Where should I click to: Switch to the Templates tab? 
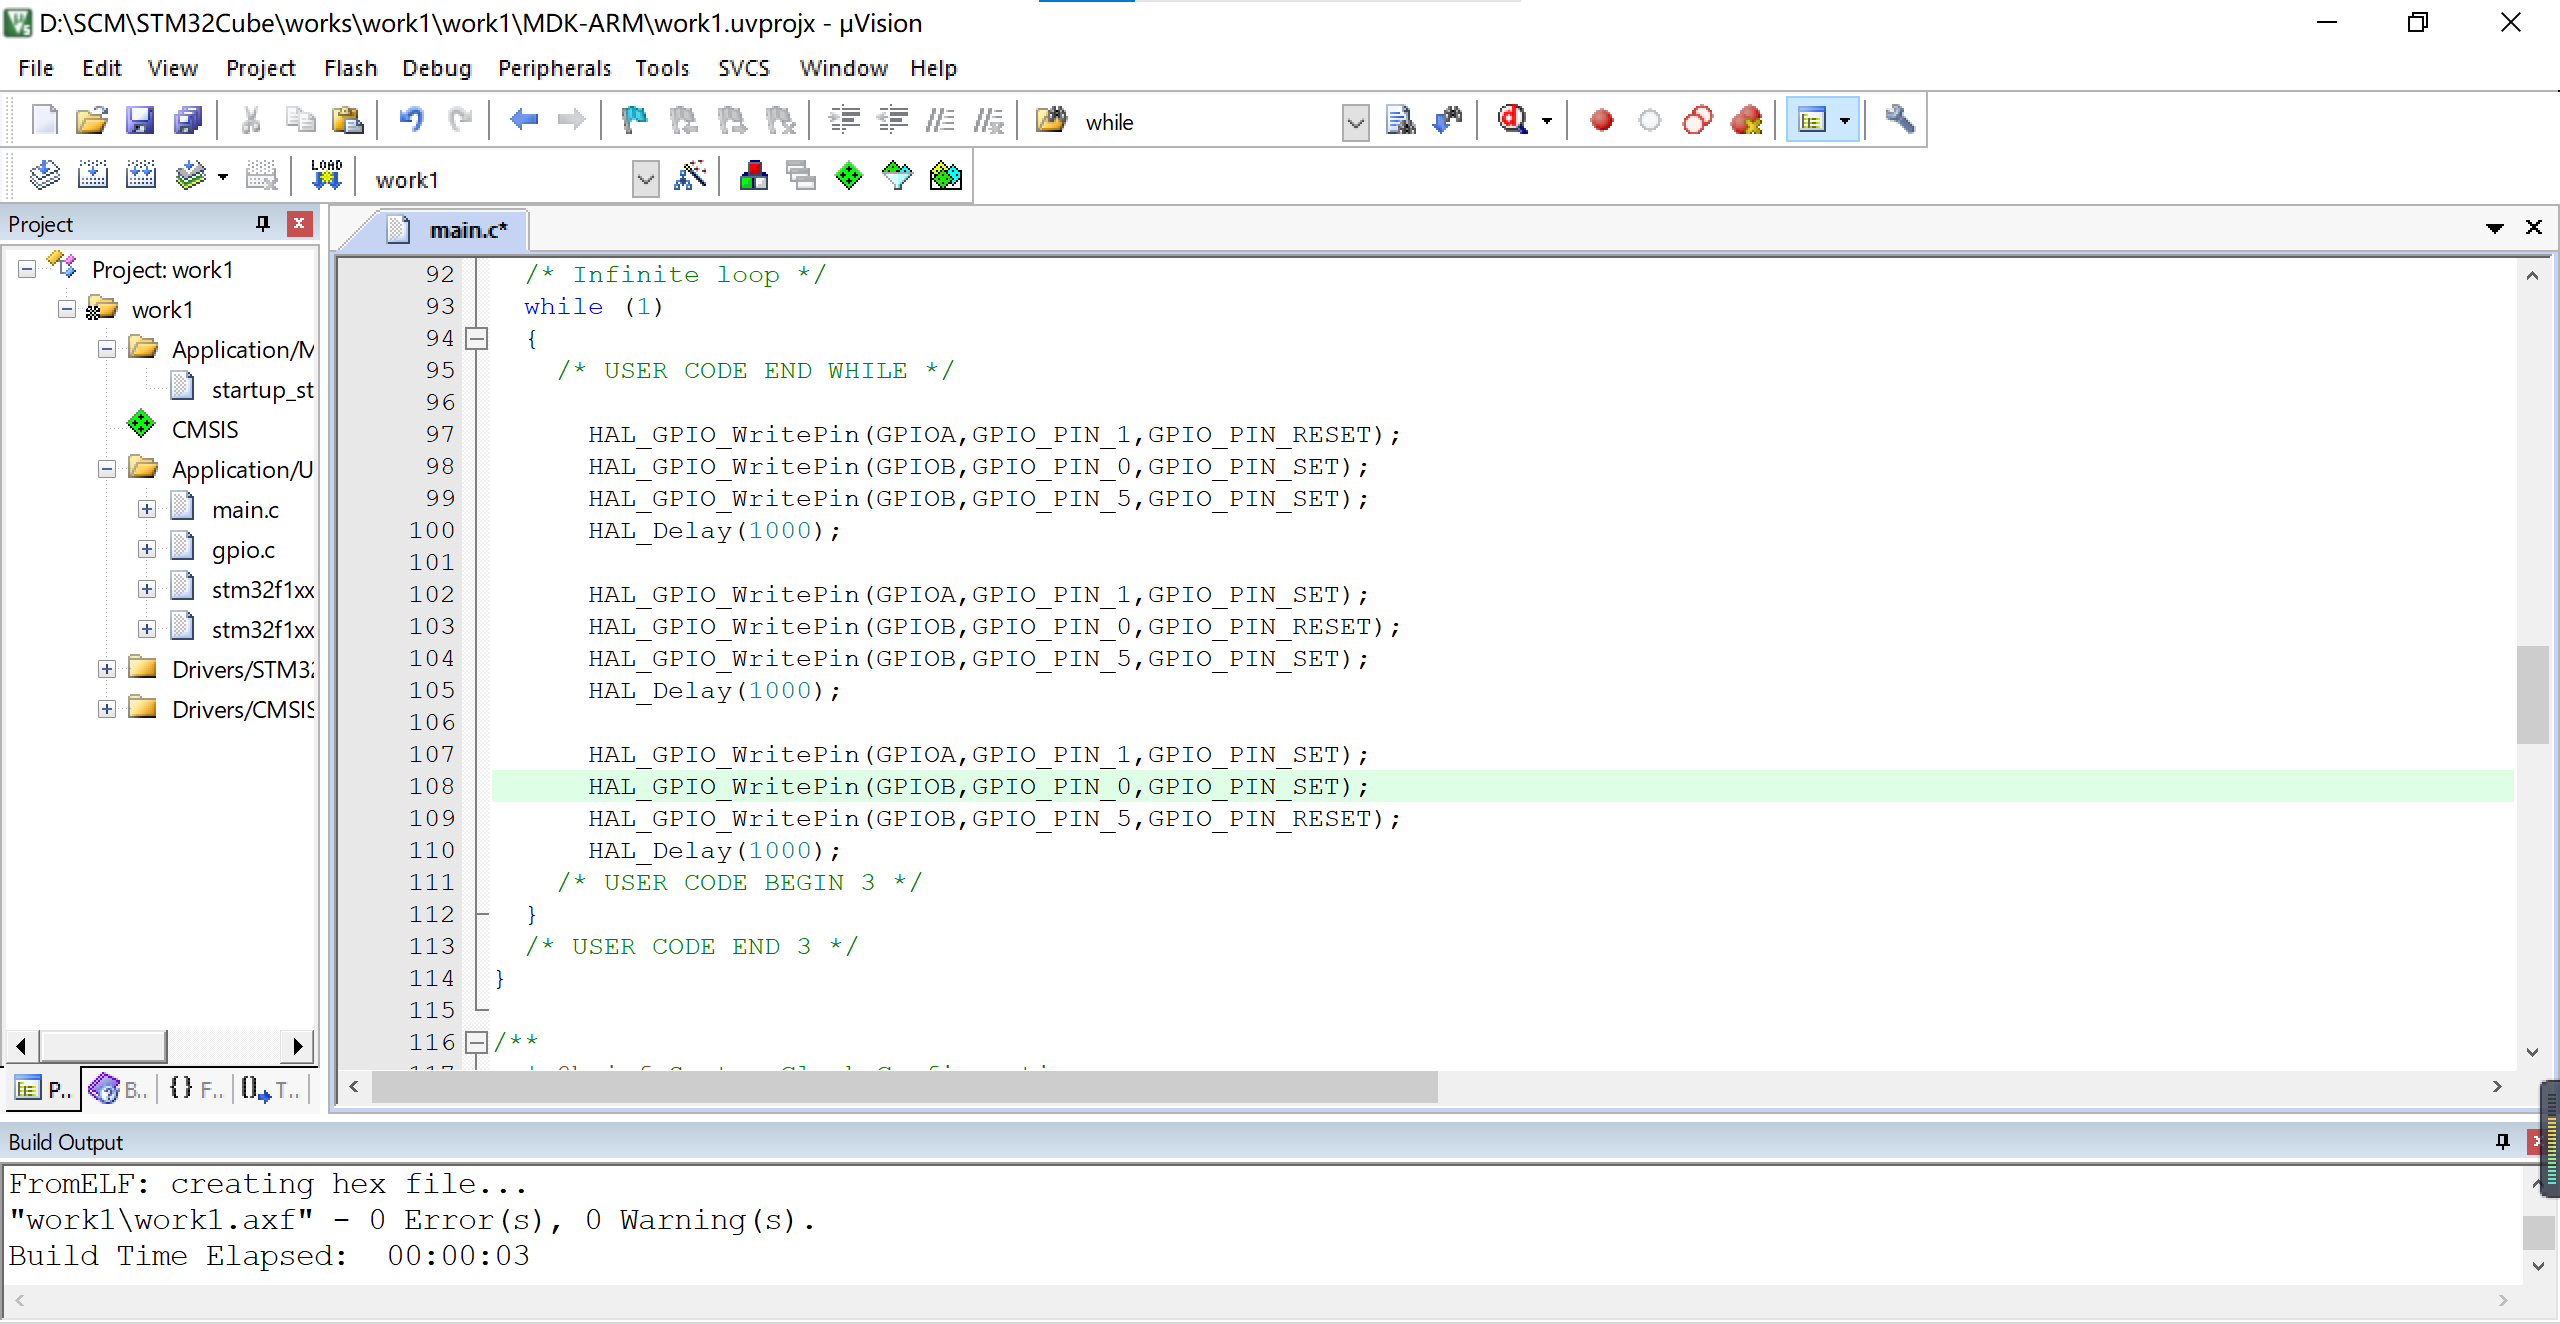[270, 1089]
